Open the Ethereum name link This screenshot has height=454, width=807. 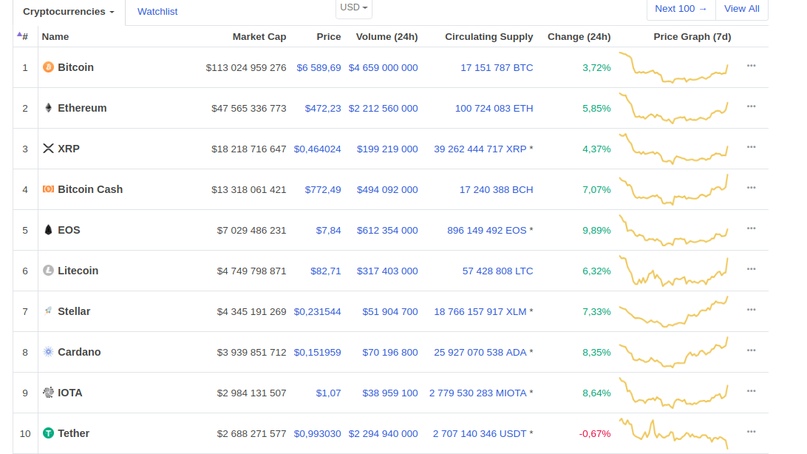[x=82, y=108]
